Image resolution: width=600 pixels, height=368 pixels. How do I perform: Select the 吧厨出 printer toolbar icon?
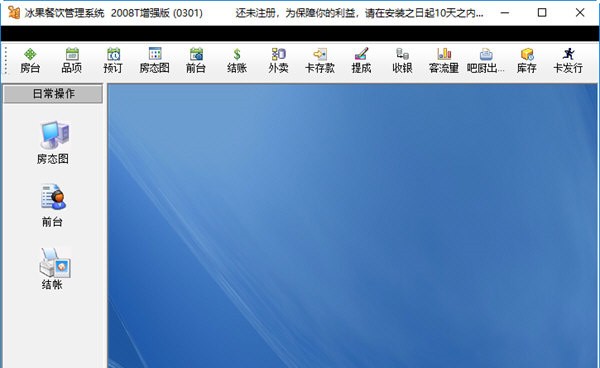pos(486,60)
